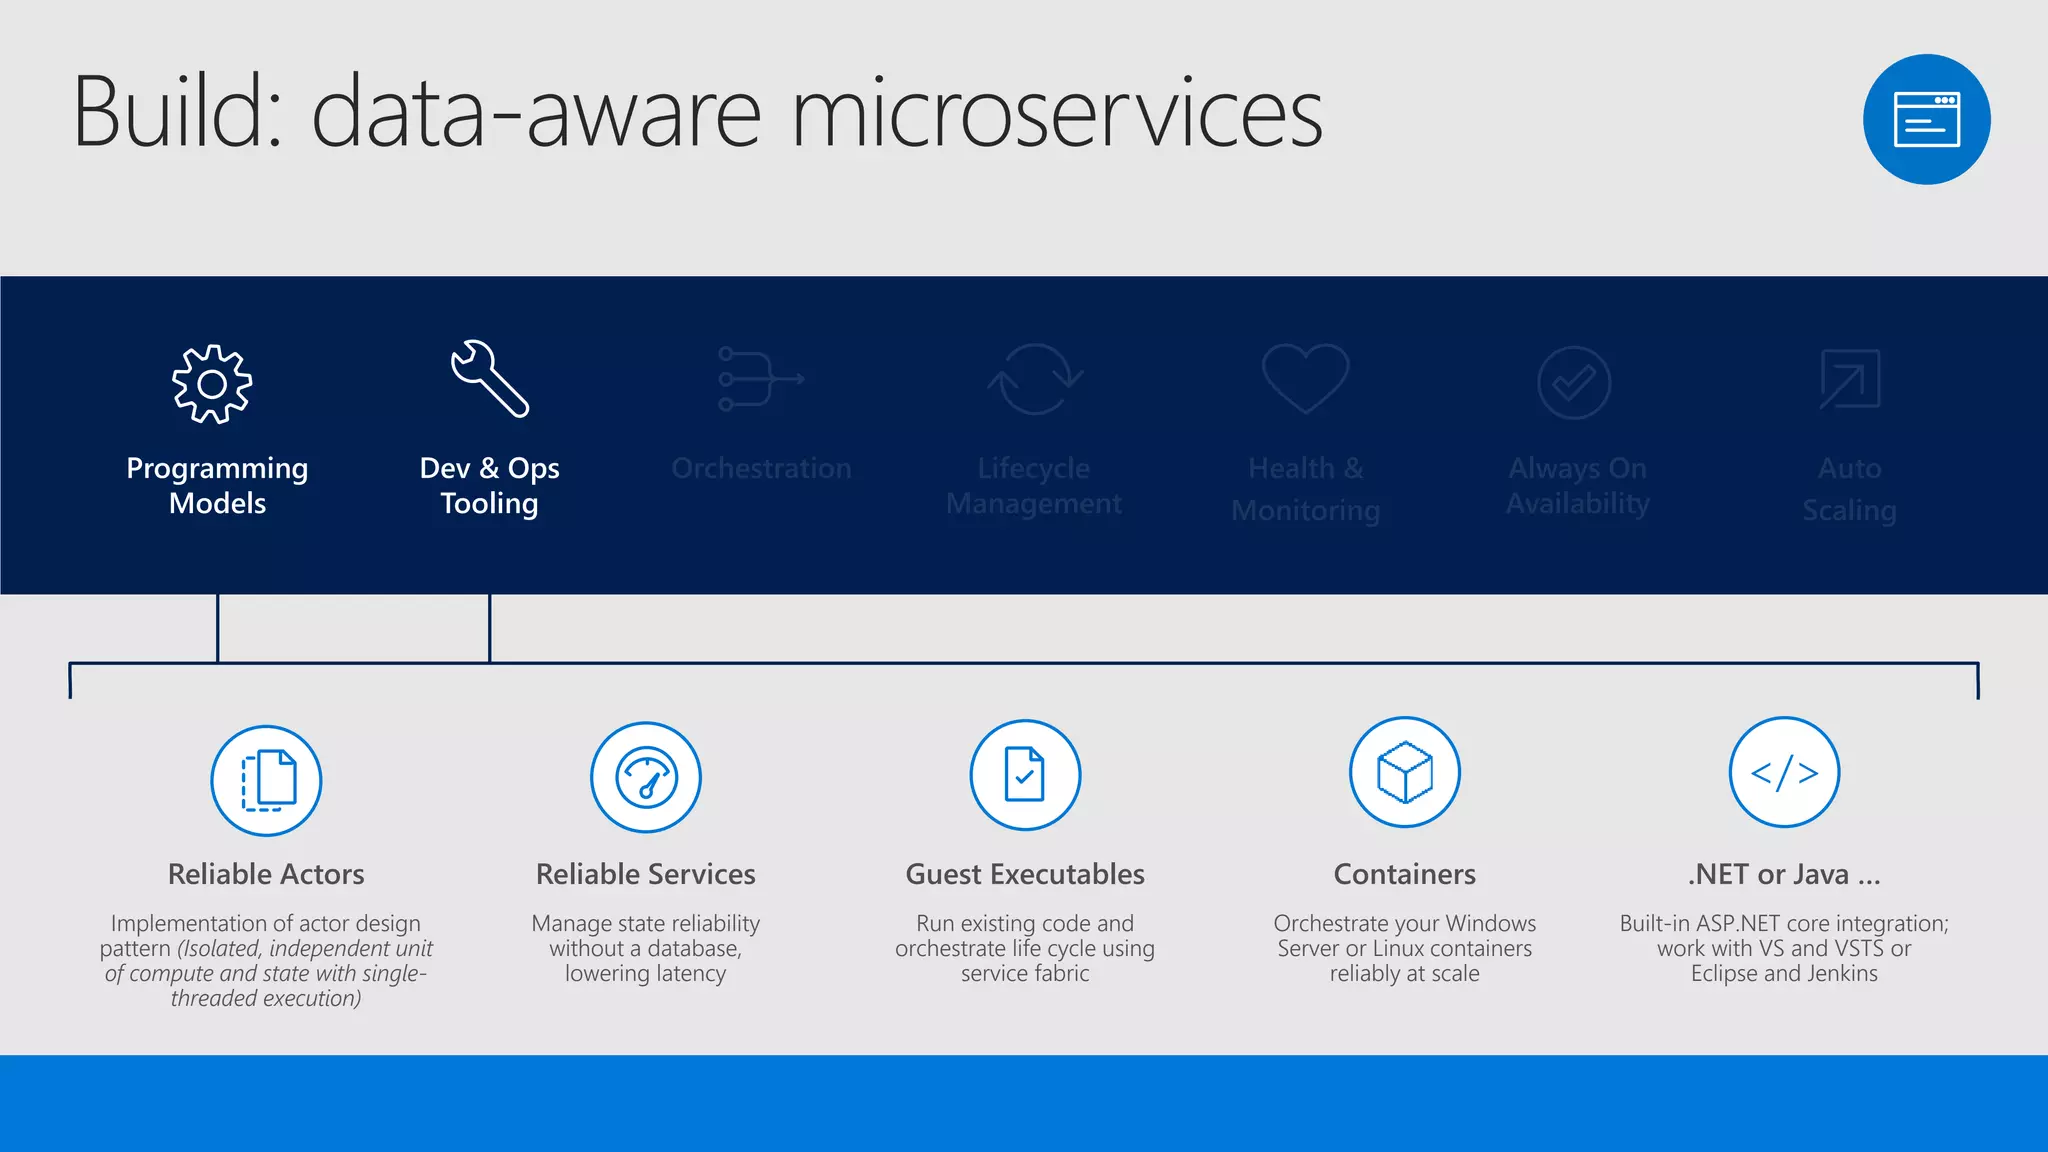Click the Programming Models gear icon
This screenshot has height=1152, width=2048.
click(212, 384)
